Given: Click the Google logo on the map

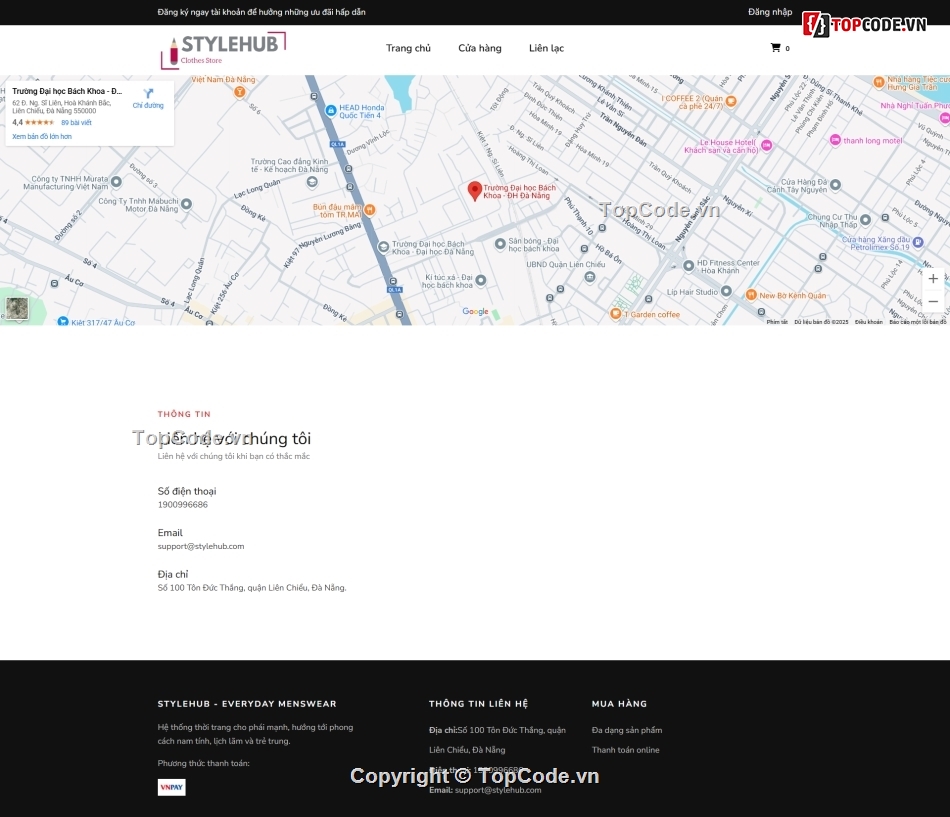Looking at the screenshot, I should [474, 311].
